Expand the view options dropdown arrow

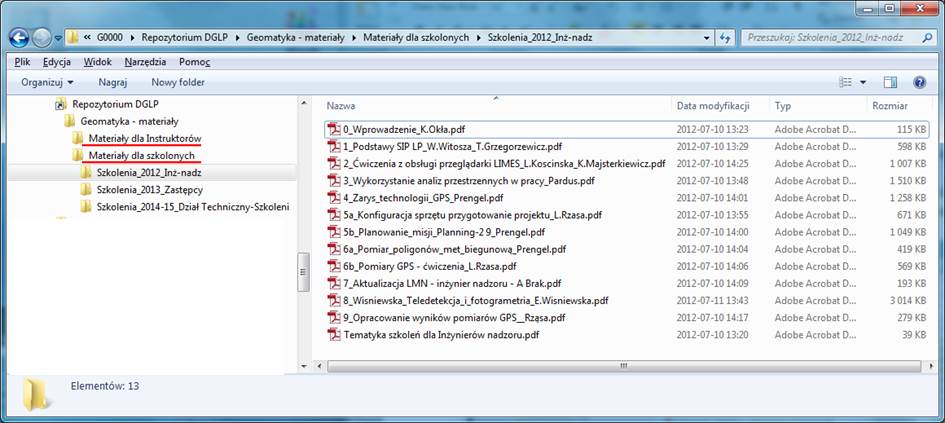[x=863, y=82]
